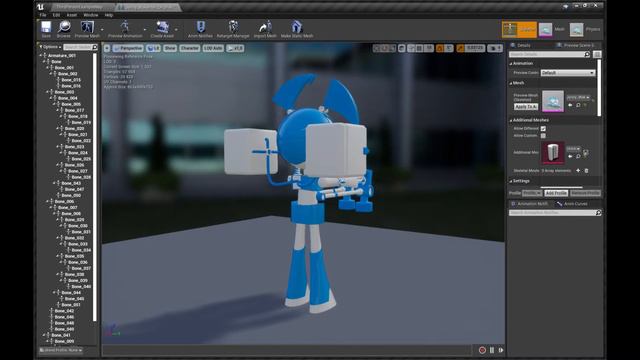Open the File menu
Viewport: 640px width, 360px height.
click(x=43, y=15)
